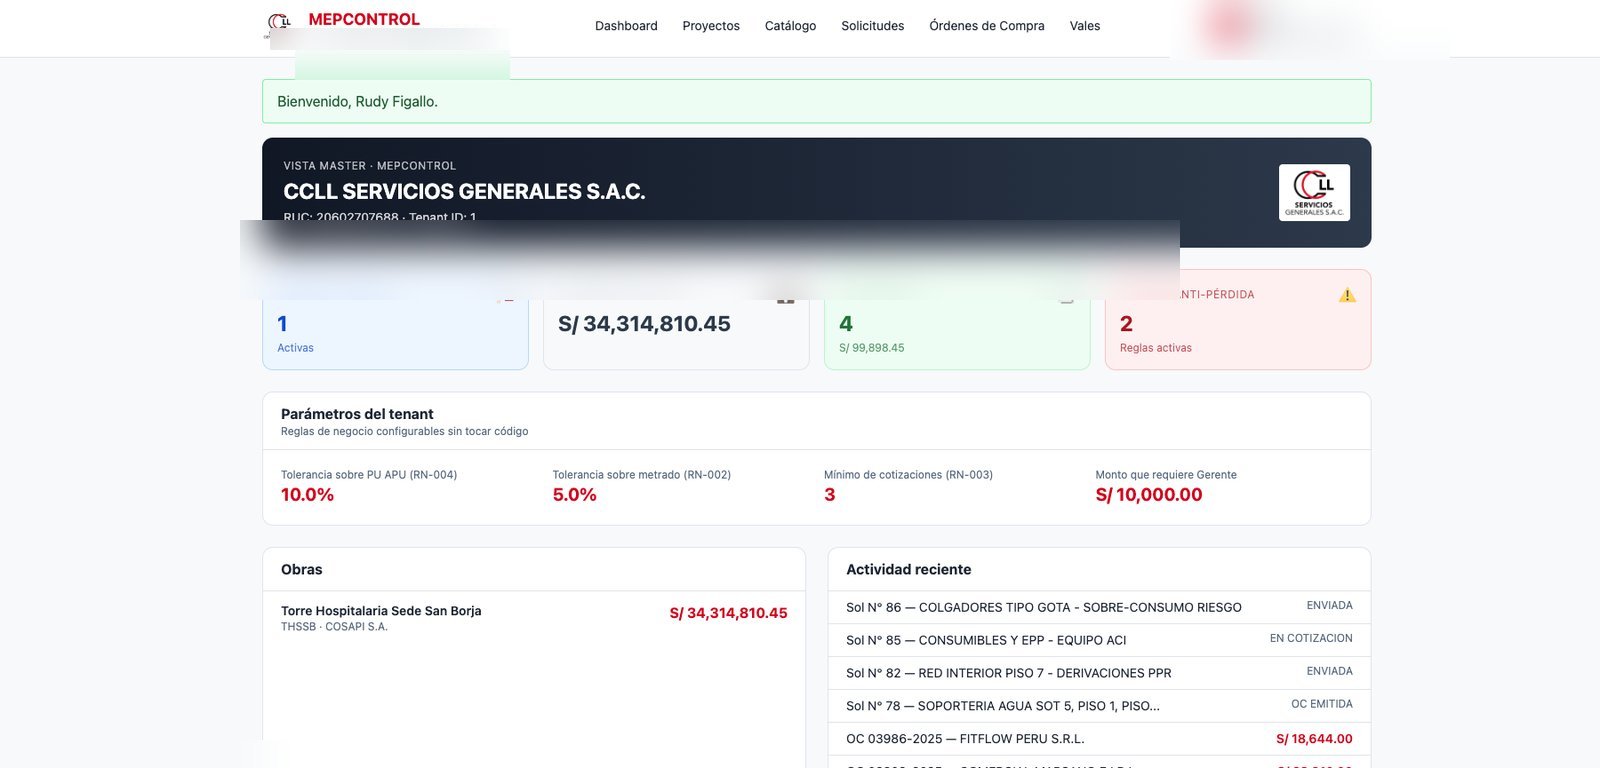Click Mínimo de cotizaciones (RN-003) label
The width and height of the screenshot is (1600, 768).
coord(908,475)
